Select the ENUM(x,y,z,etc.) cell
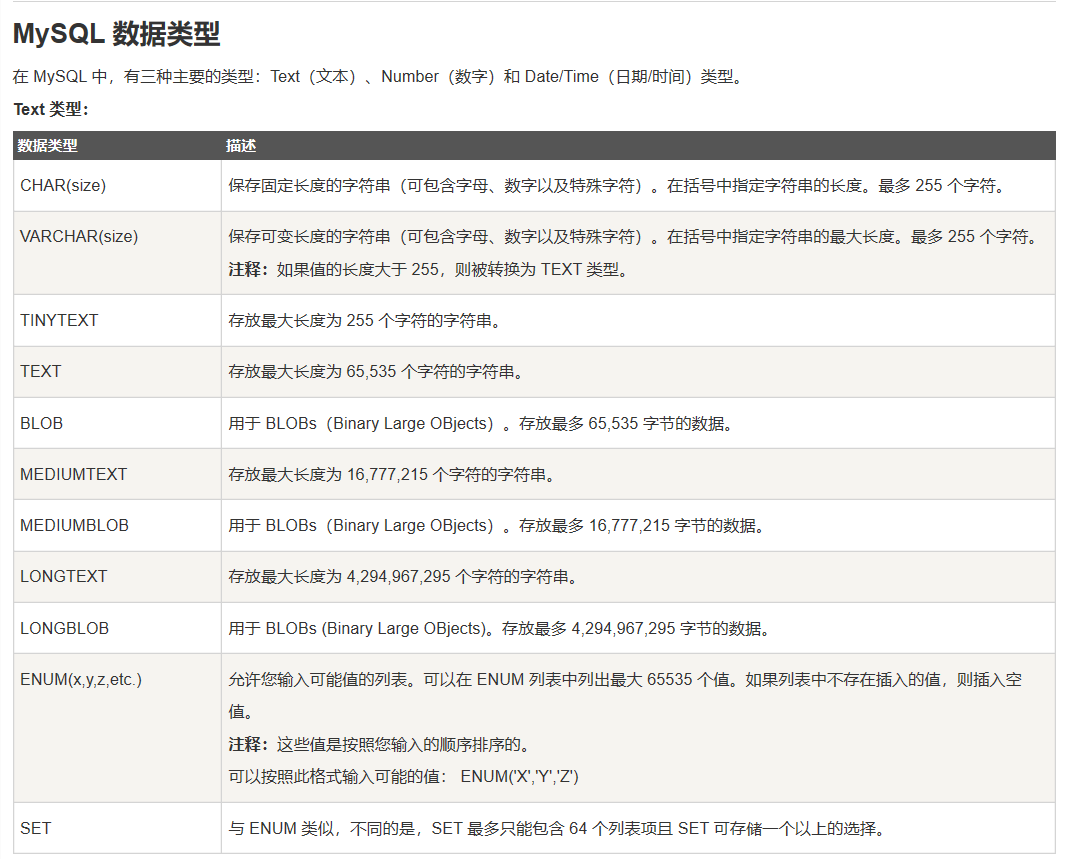The height and width of the screenshot is (859, 1066). [x=117, y=728]
